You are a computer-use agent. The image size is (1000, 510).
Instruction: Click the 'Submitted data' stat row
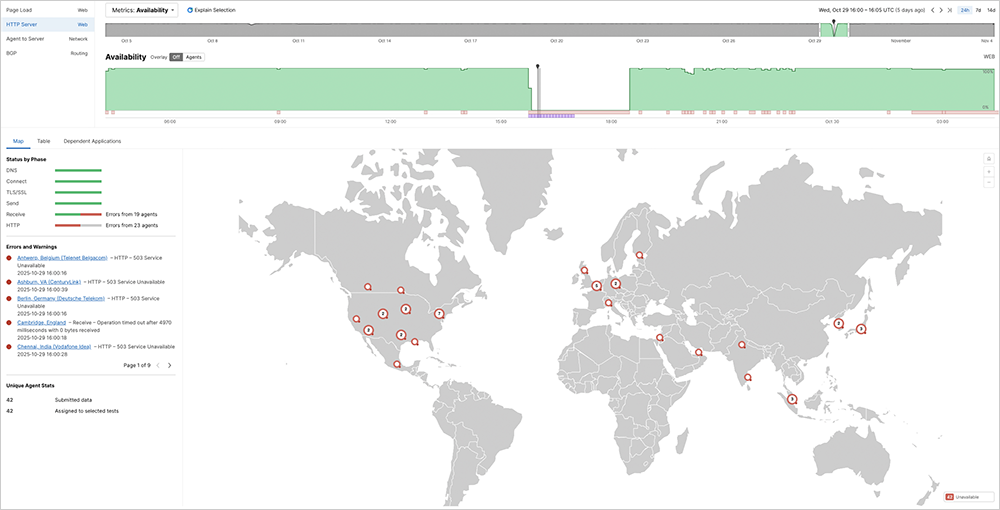click(62, 400)
